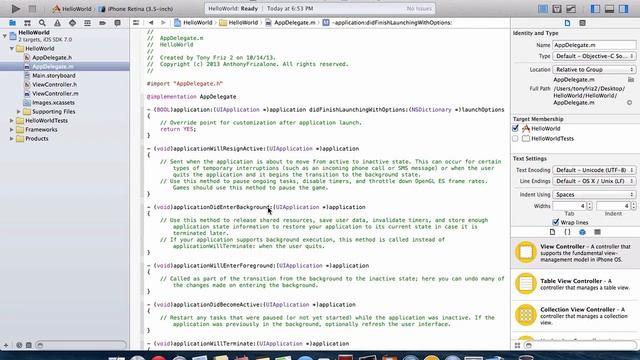Collapse the HelloWorld group folder
The width and height of the screenshot is (640, 360).
[12, 48]
